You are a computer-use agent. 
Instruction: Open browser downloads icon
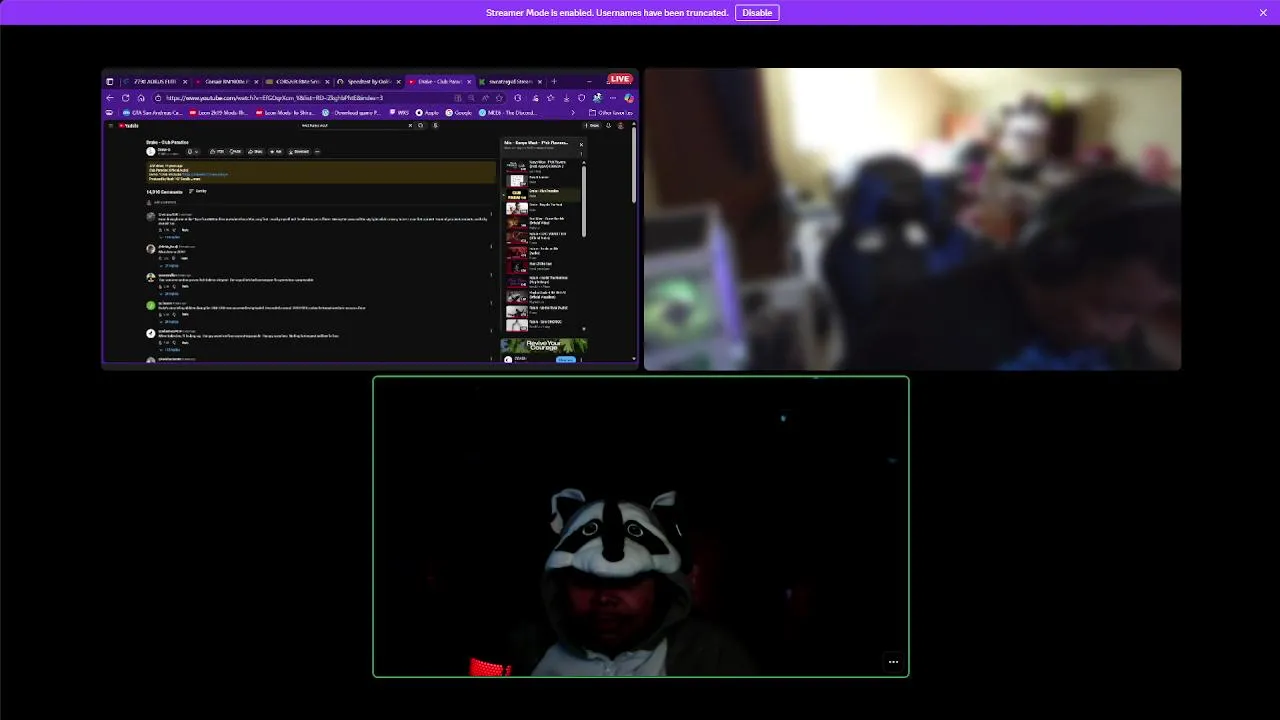pos(566,98)
